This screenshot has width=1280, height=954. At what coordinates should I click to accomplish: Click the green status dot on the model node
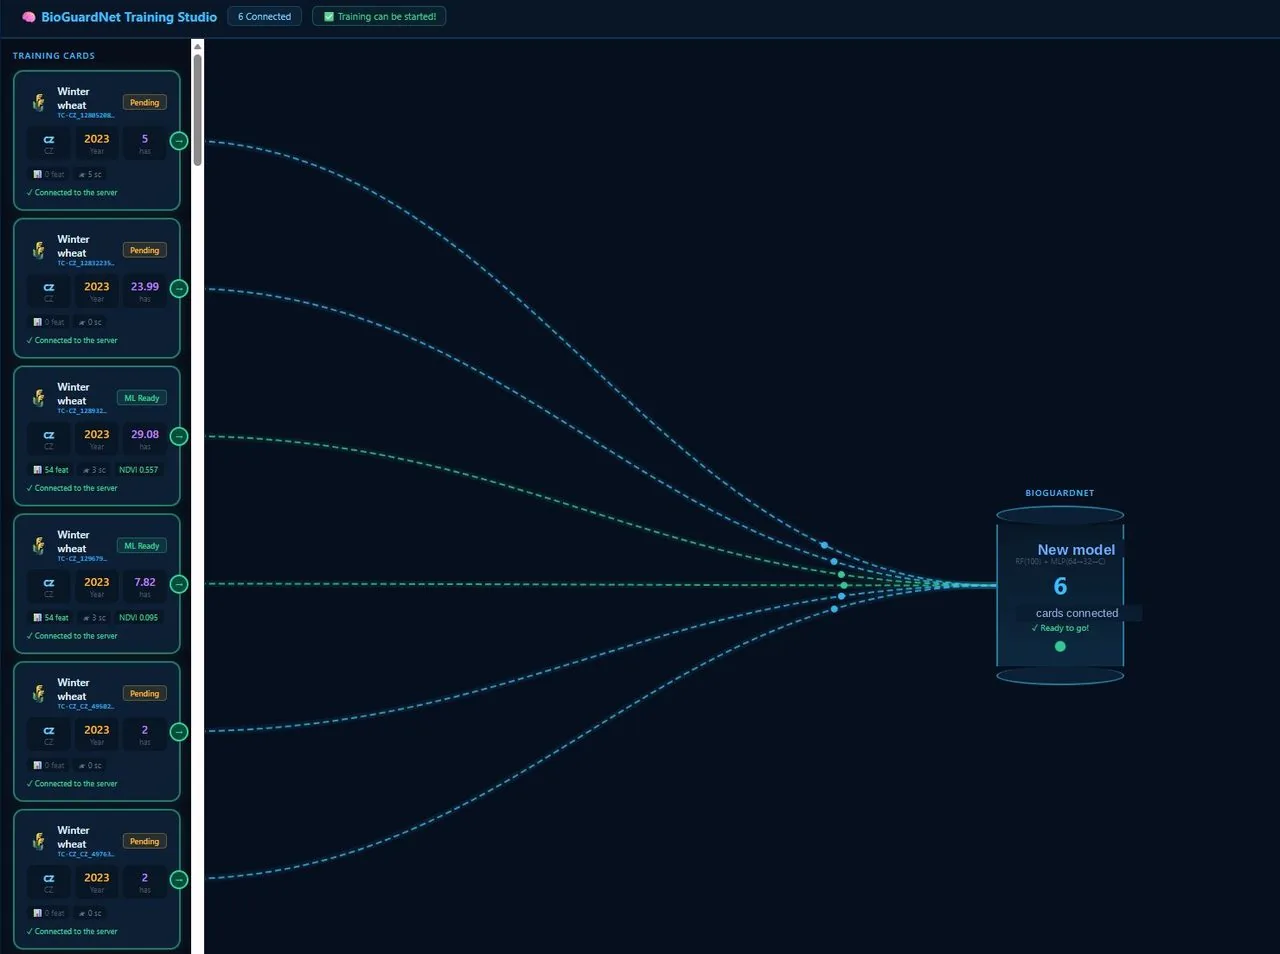(1060, 646)
